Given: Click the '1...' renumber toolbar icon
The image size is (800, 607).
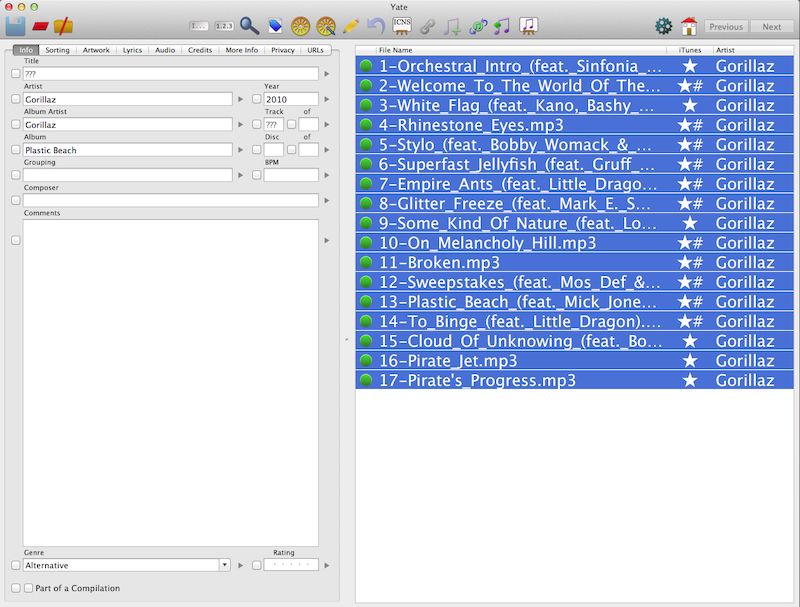Looking at the screenshot, I should [x=199, y=26].
